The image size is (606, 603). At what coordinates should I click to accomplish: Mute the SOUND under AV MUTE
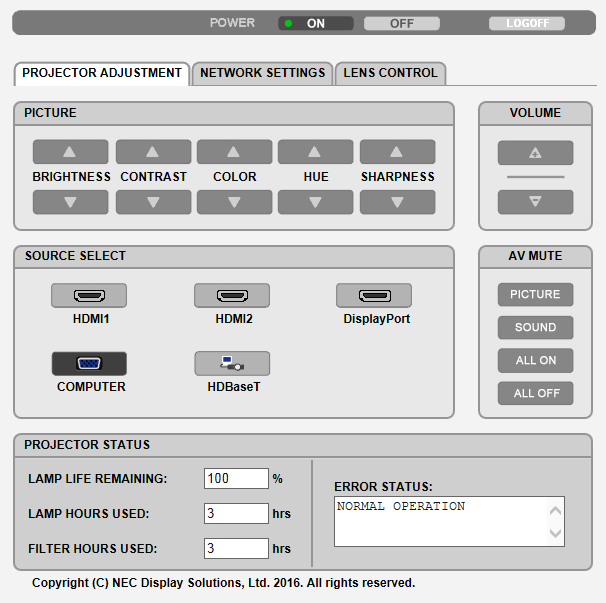coord(535,327)
